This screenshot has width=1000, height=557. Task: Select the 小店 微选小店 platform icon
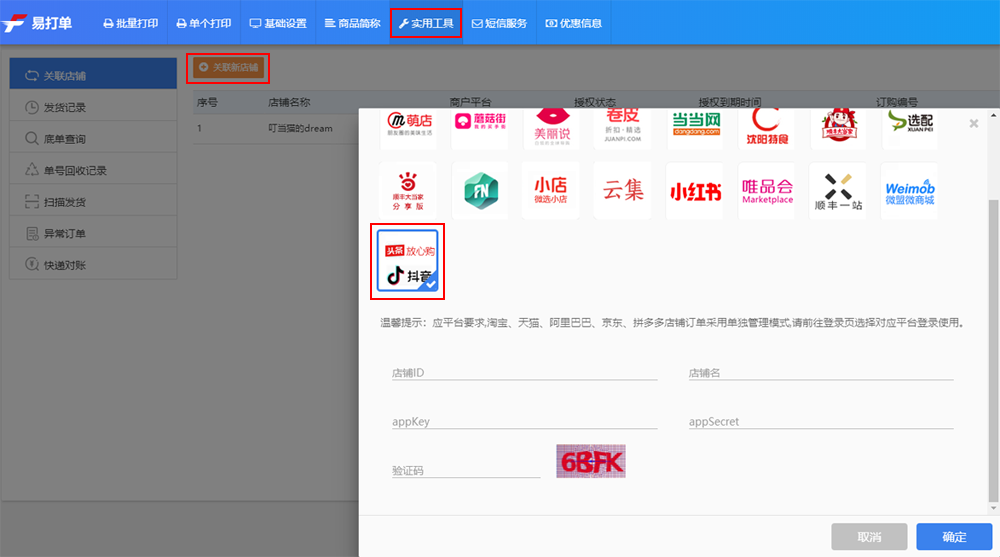click(550, 191)
